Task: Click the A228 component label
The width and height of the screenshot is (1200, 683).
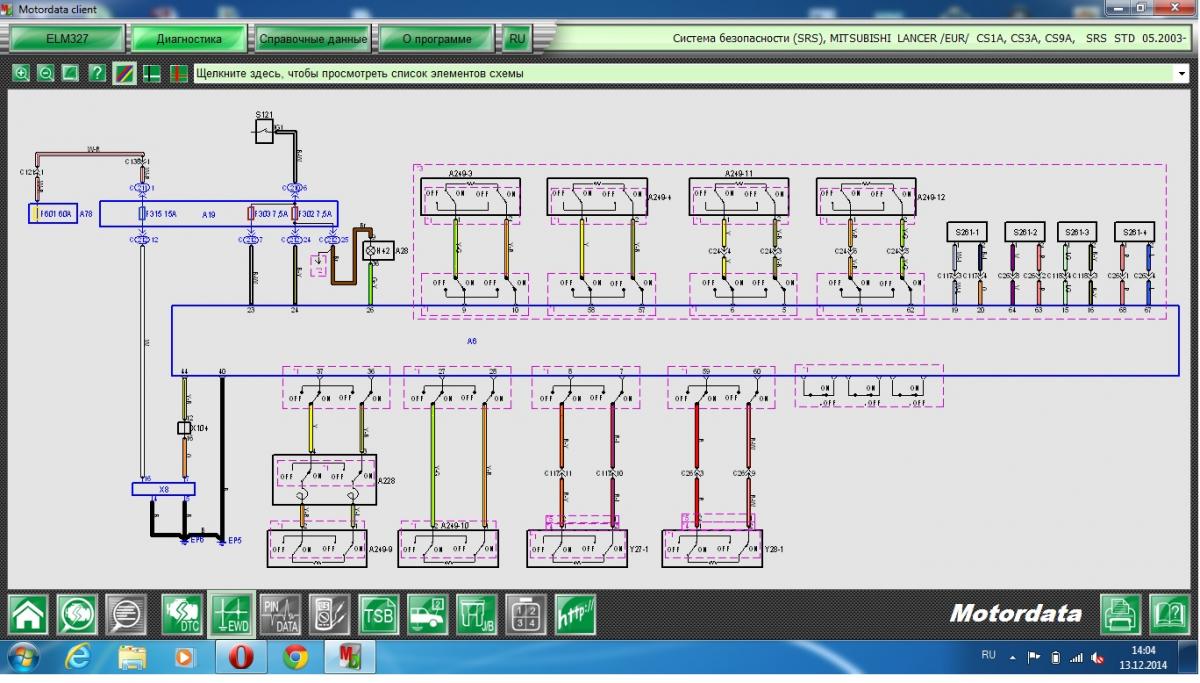Action: point(387,481)
